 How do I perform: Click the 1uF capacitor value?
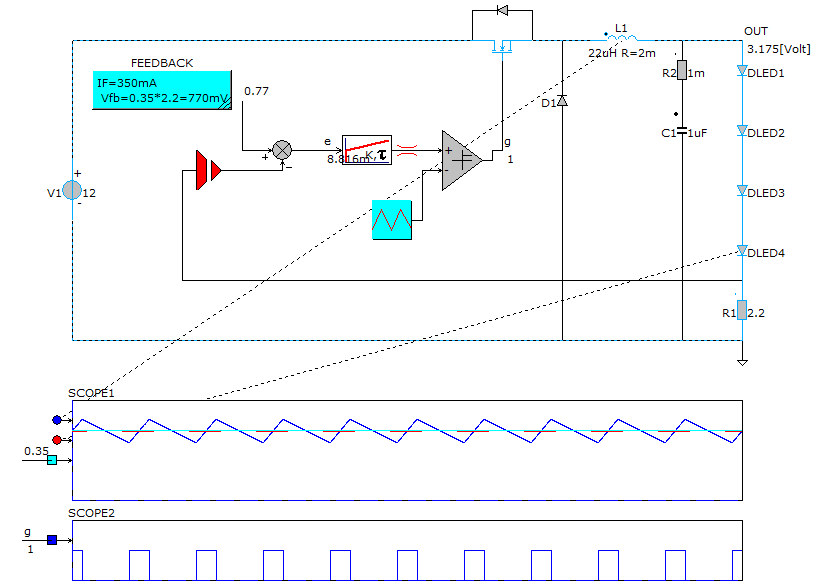tap(697, 133)
